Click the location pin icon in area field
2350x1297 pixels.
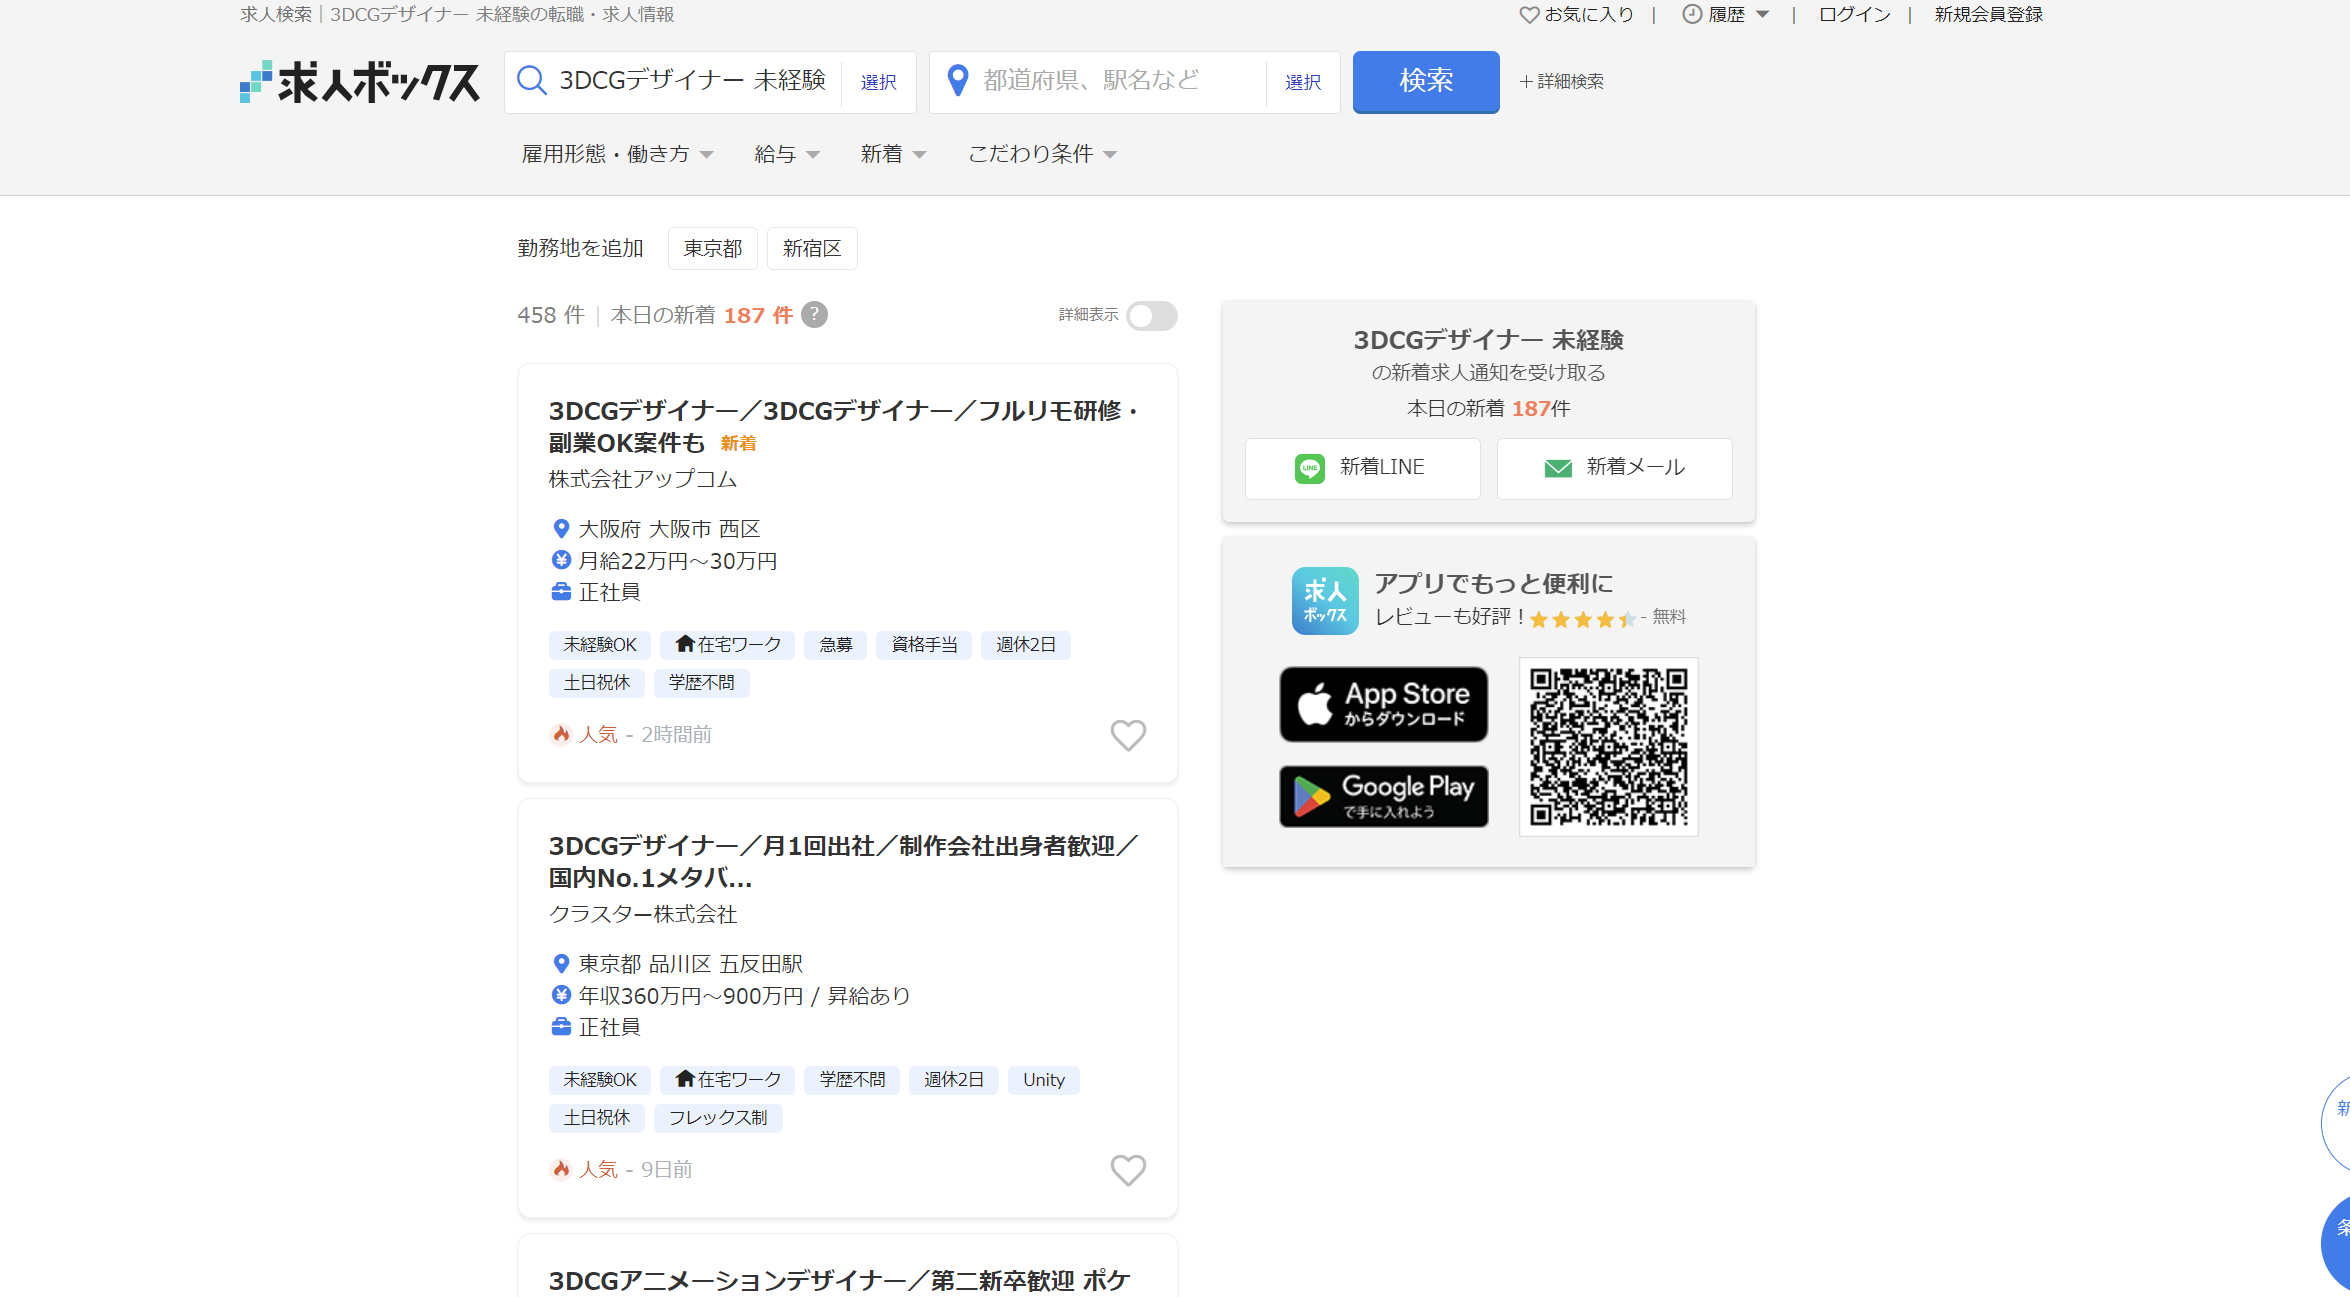[957, 81]
